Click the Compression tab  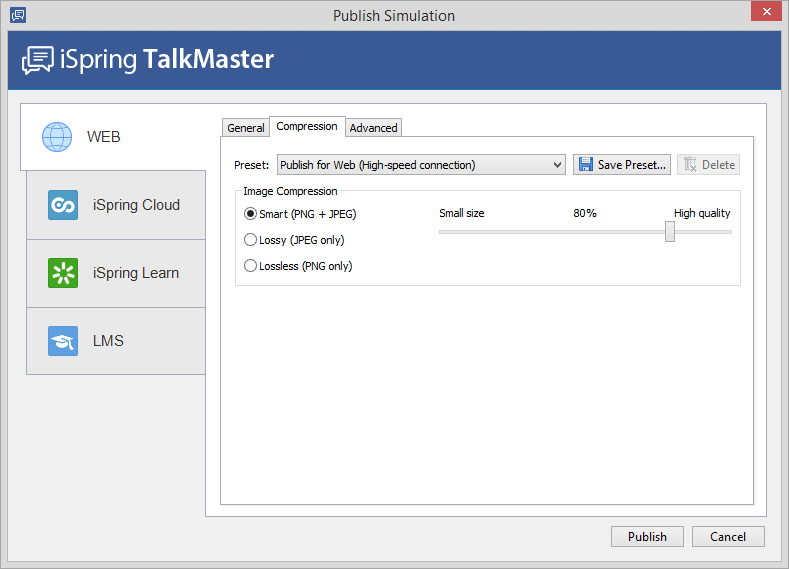click(x=307, y=127)
